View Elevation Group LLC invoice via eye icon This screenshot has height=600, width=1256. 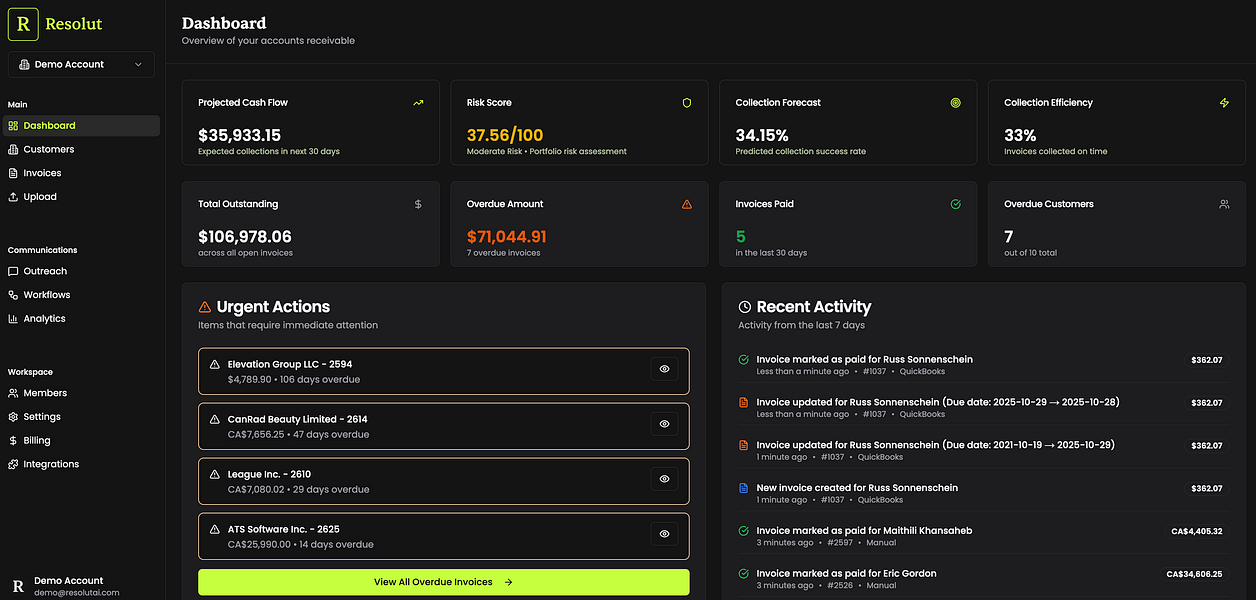664,369
